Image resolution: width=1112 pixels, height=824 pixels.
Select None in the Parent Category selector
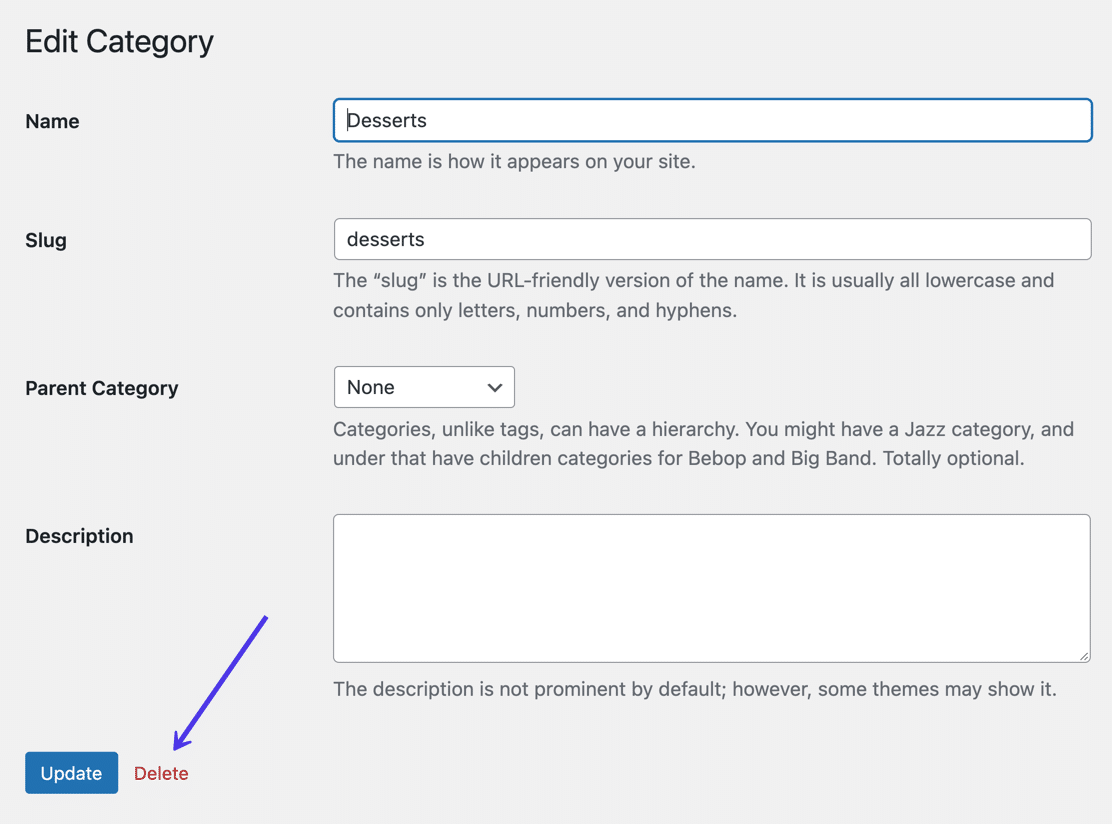tap(400, 387)
